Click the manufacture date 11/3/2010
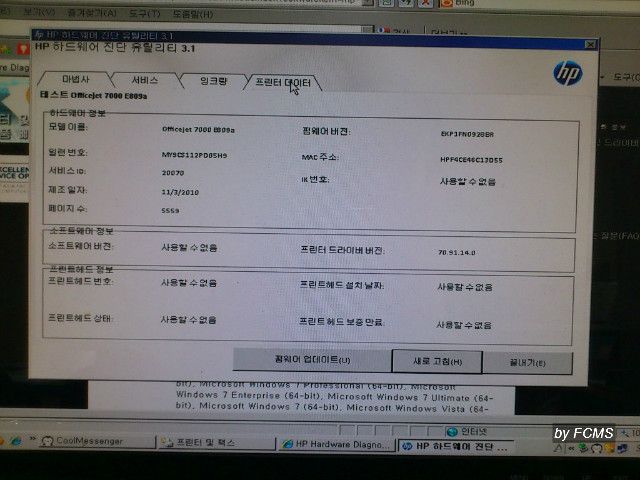 coord(180,192)
